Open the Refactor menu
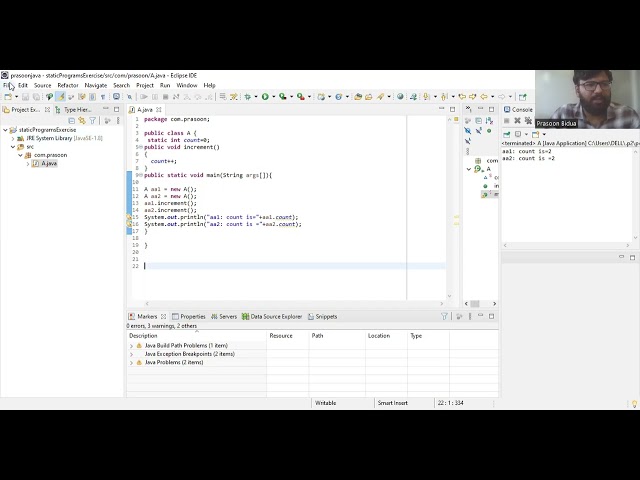 point(68,85)
